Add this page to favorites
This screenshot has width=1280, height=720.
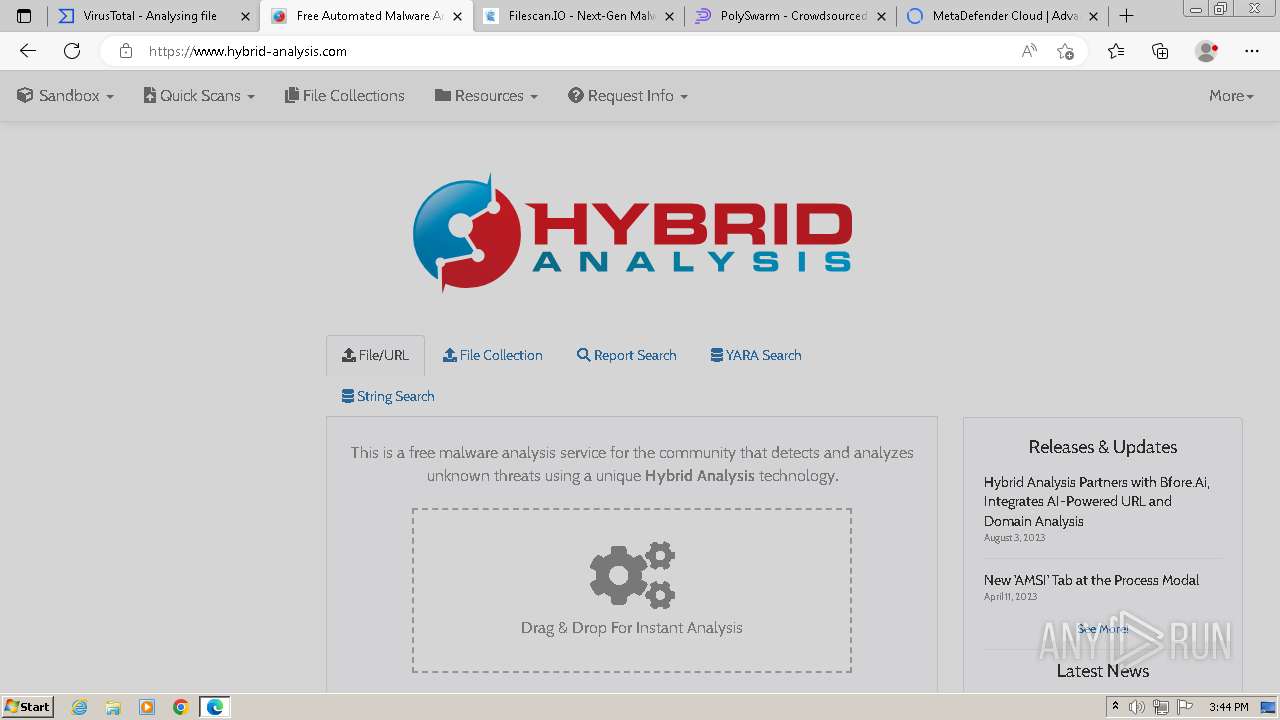[x=1065, y=51]
